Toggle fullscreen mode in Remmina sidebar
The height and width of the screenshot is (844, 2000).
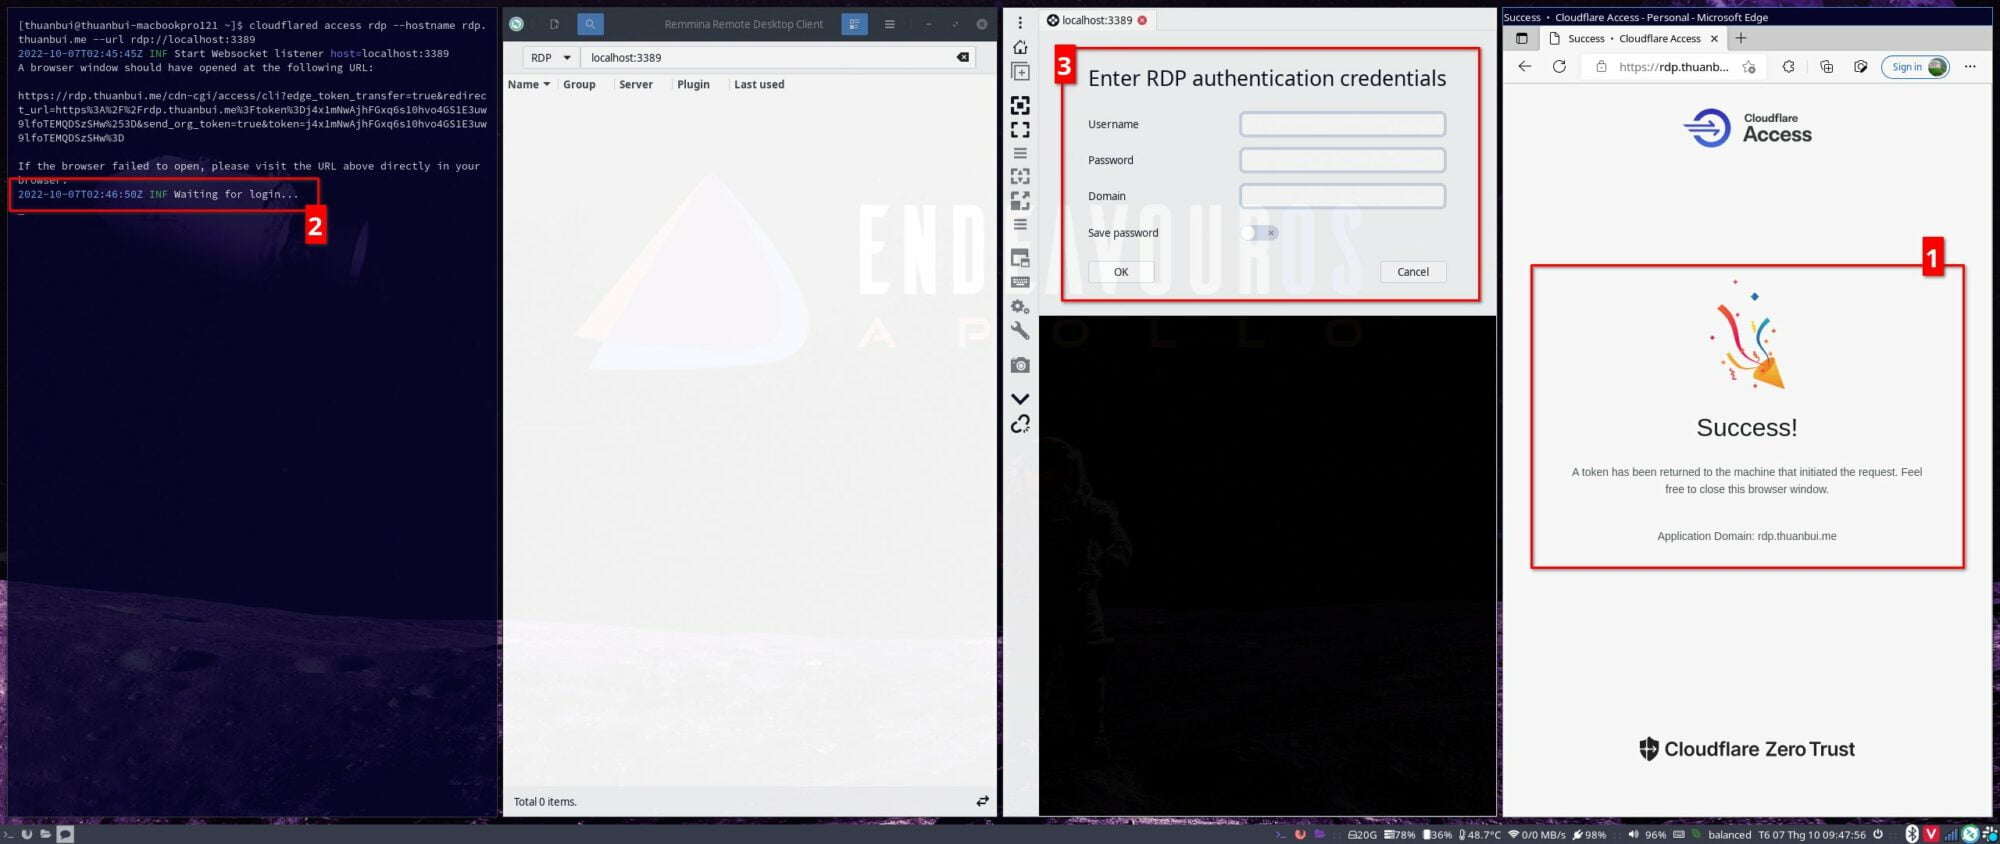click(1020, 130)
